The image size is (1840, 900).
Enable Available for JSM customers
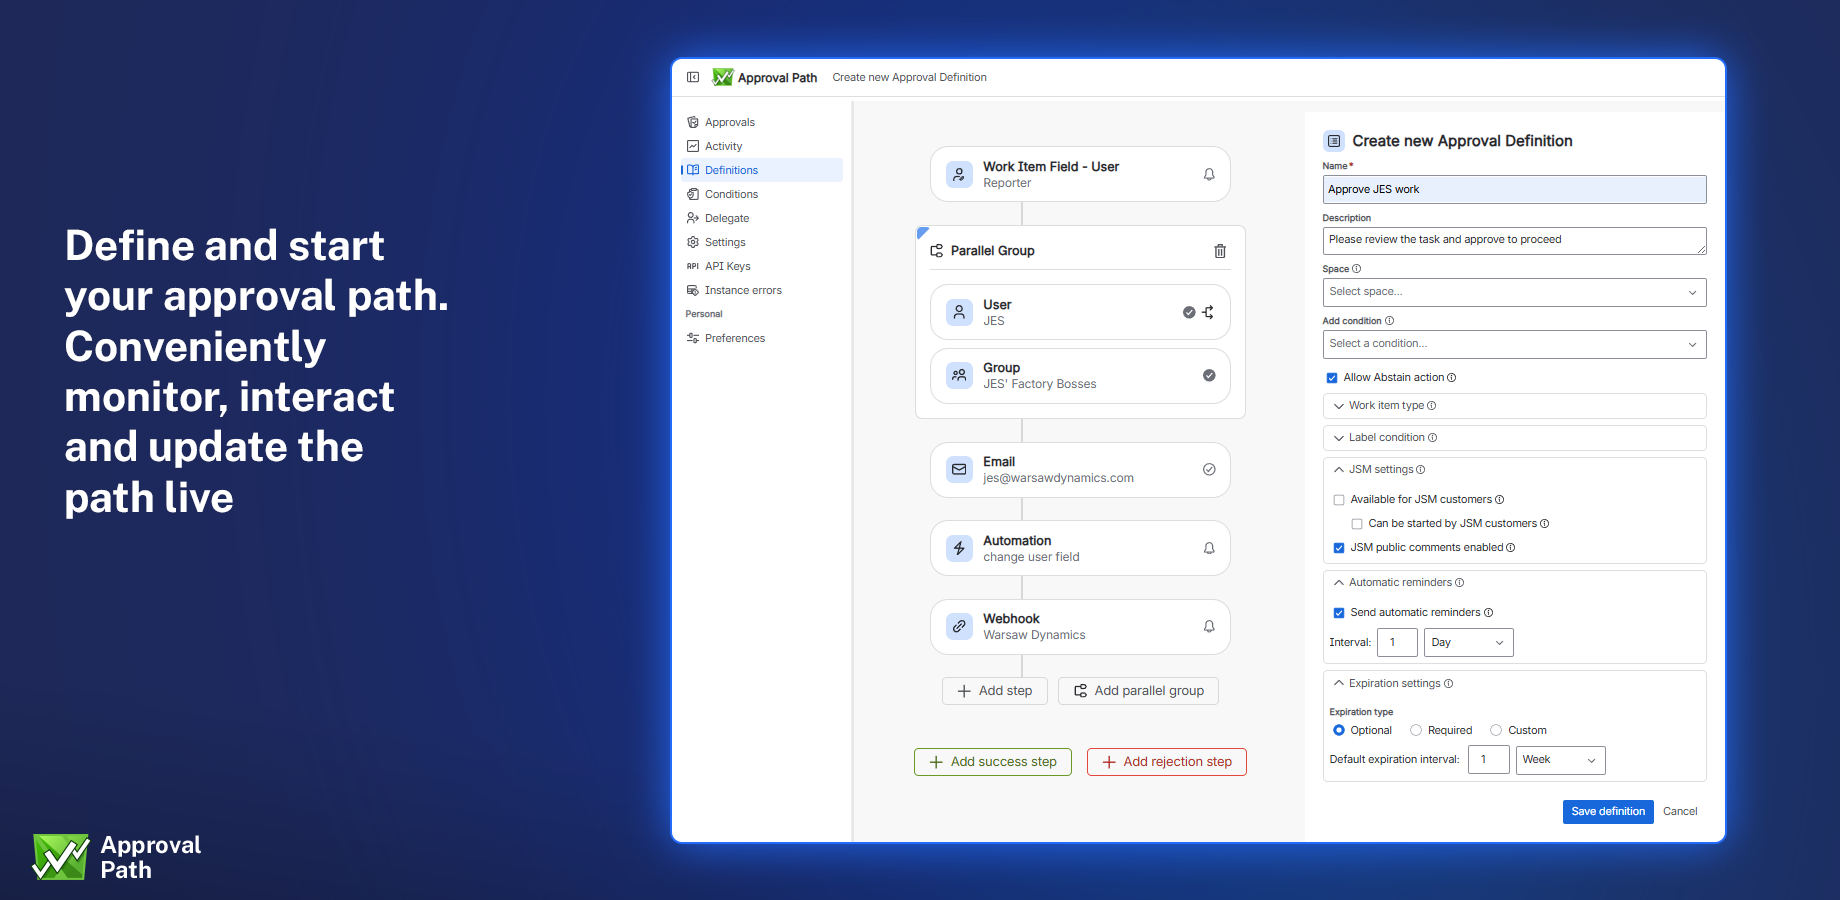(1339, 499)
